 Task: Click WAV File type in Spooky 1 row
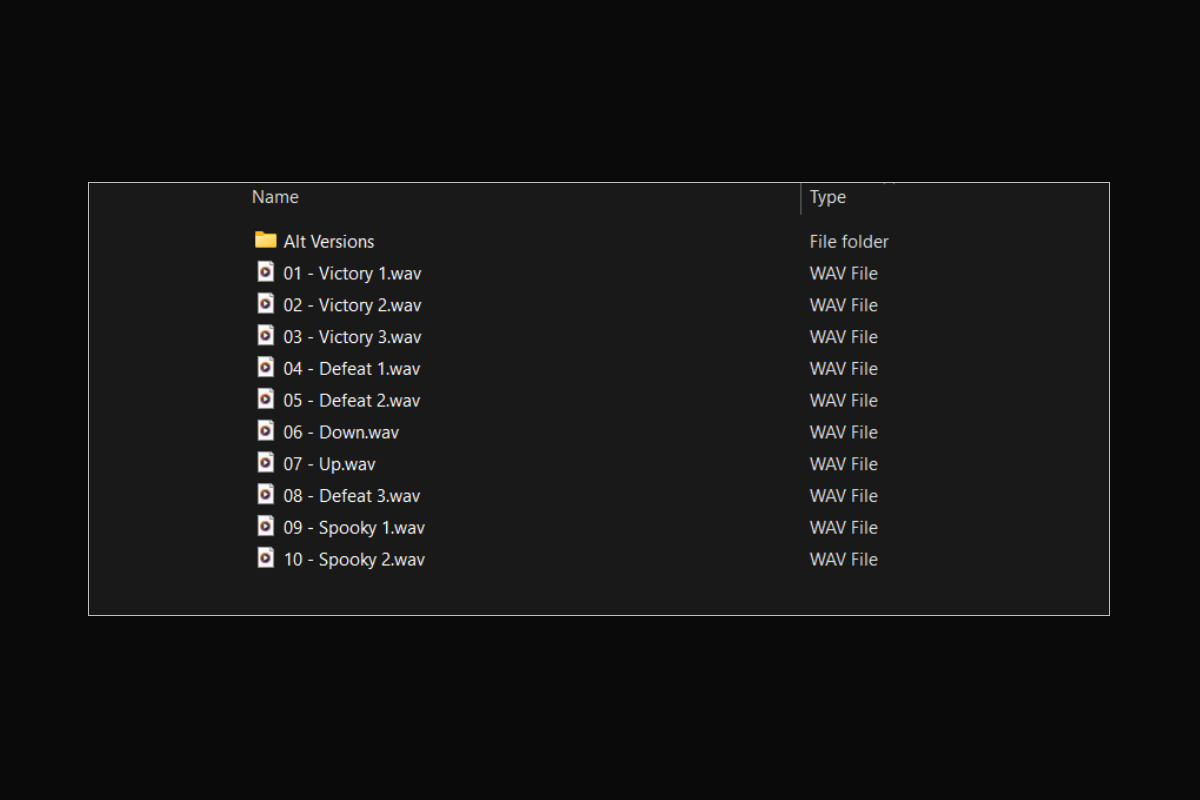pos(844,528)
